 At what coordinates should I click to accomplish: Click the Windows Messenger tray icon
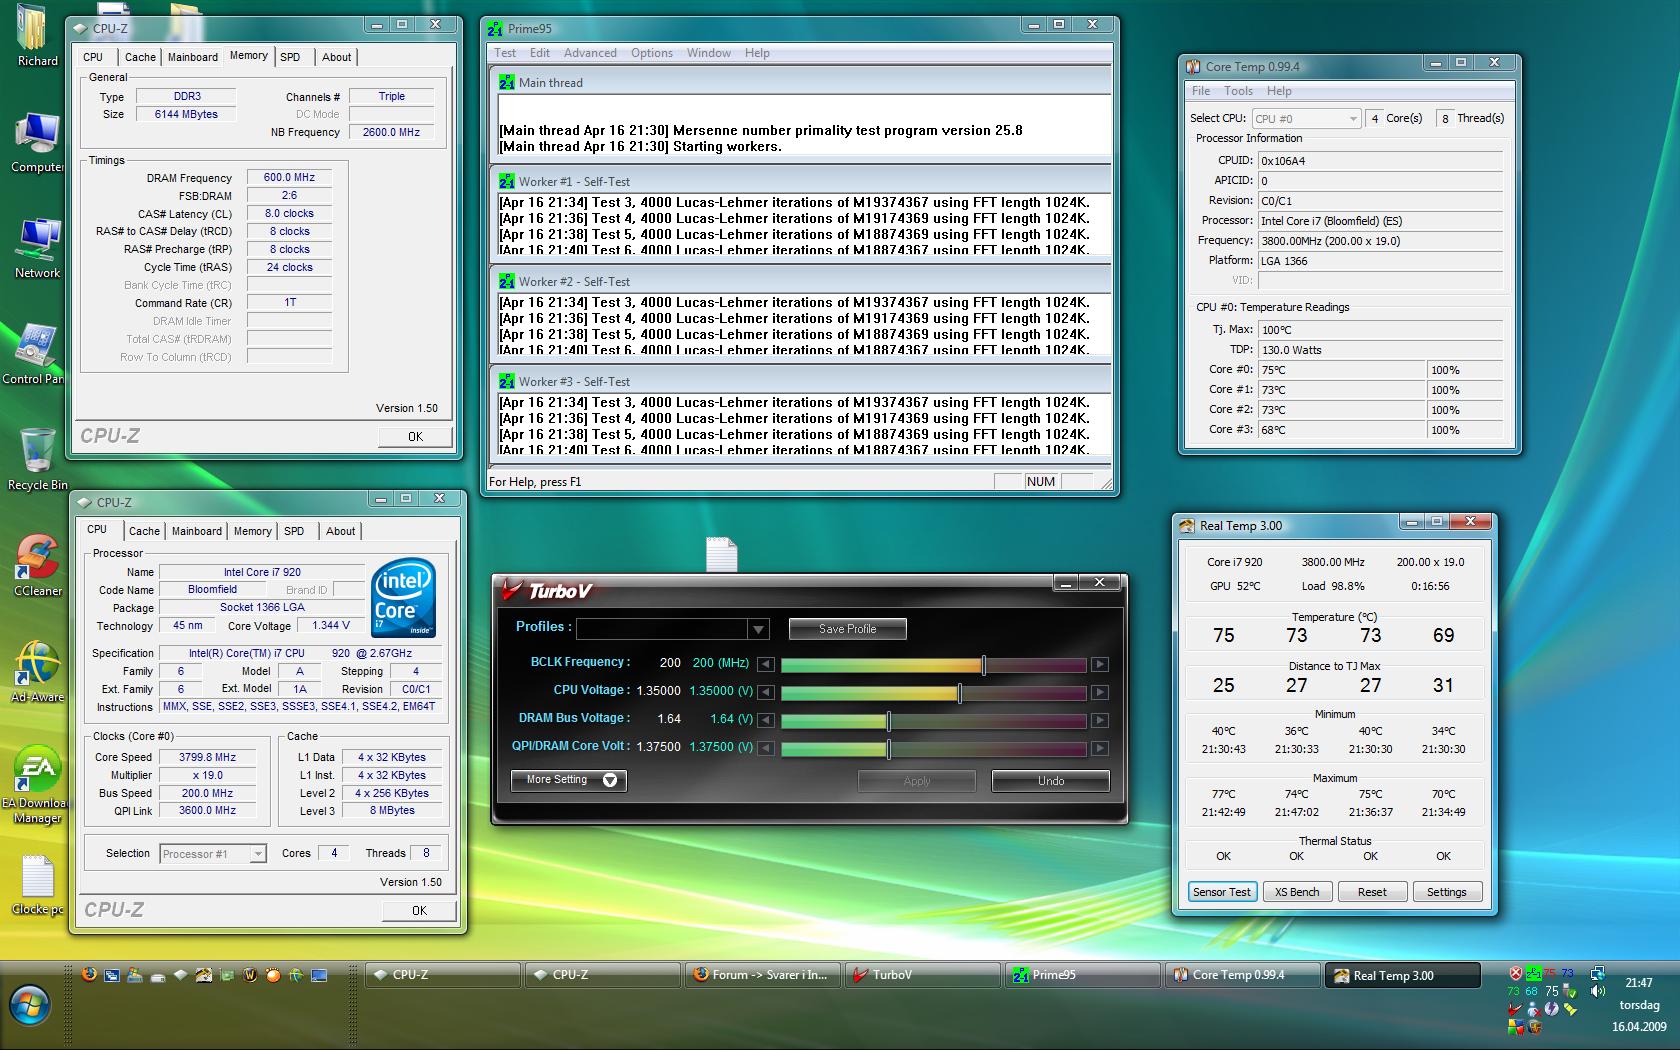click(1534, 1009)
